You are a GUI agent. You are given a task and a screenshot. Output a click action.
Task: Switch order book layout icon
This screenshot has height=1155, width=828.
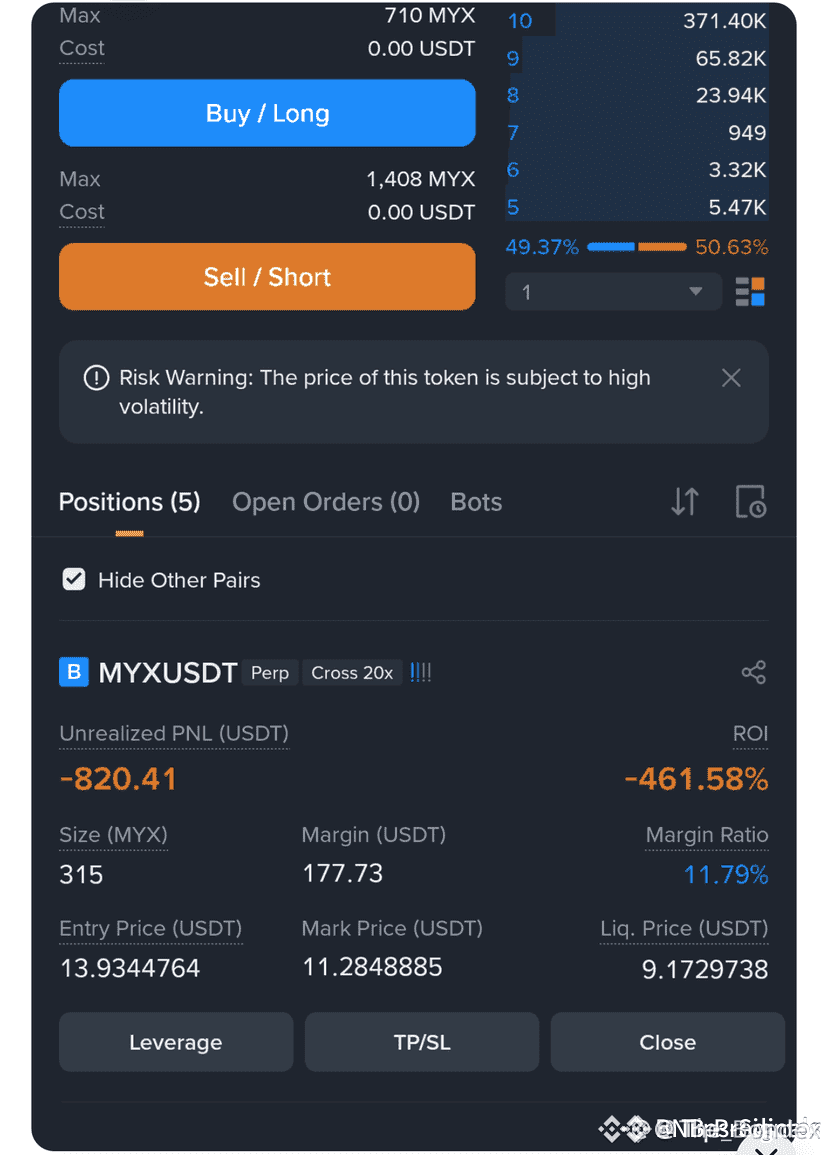(x=750, y=292)
